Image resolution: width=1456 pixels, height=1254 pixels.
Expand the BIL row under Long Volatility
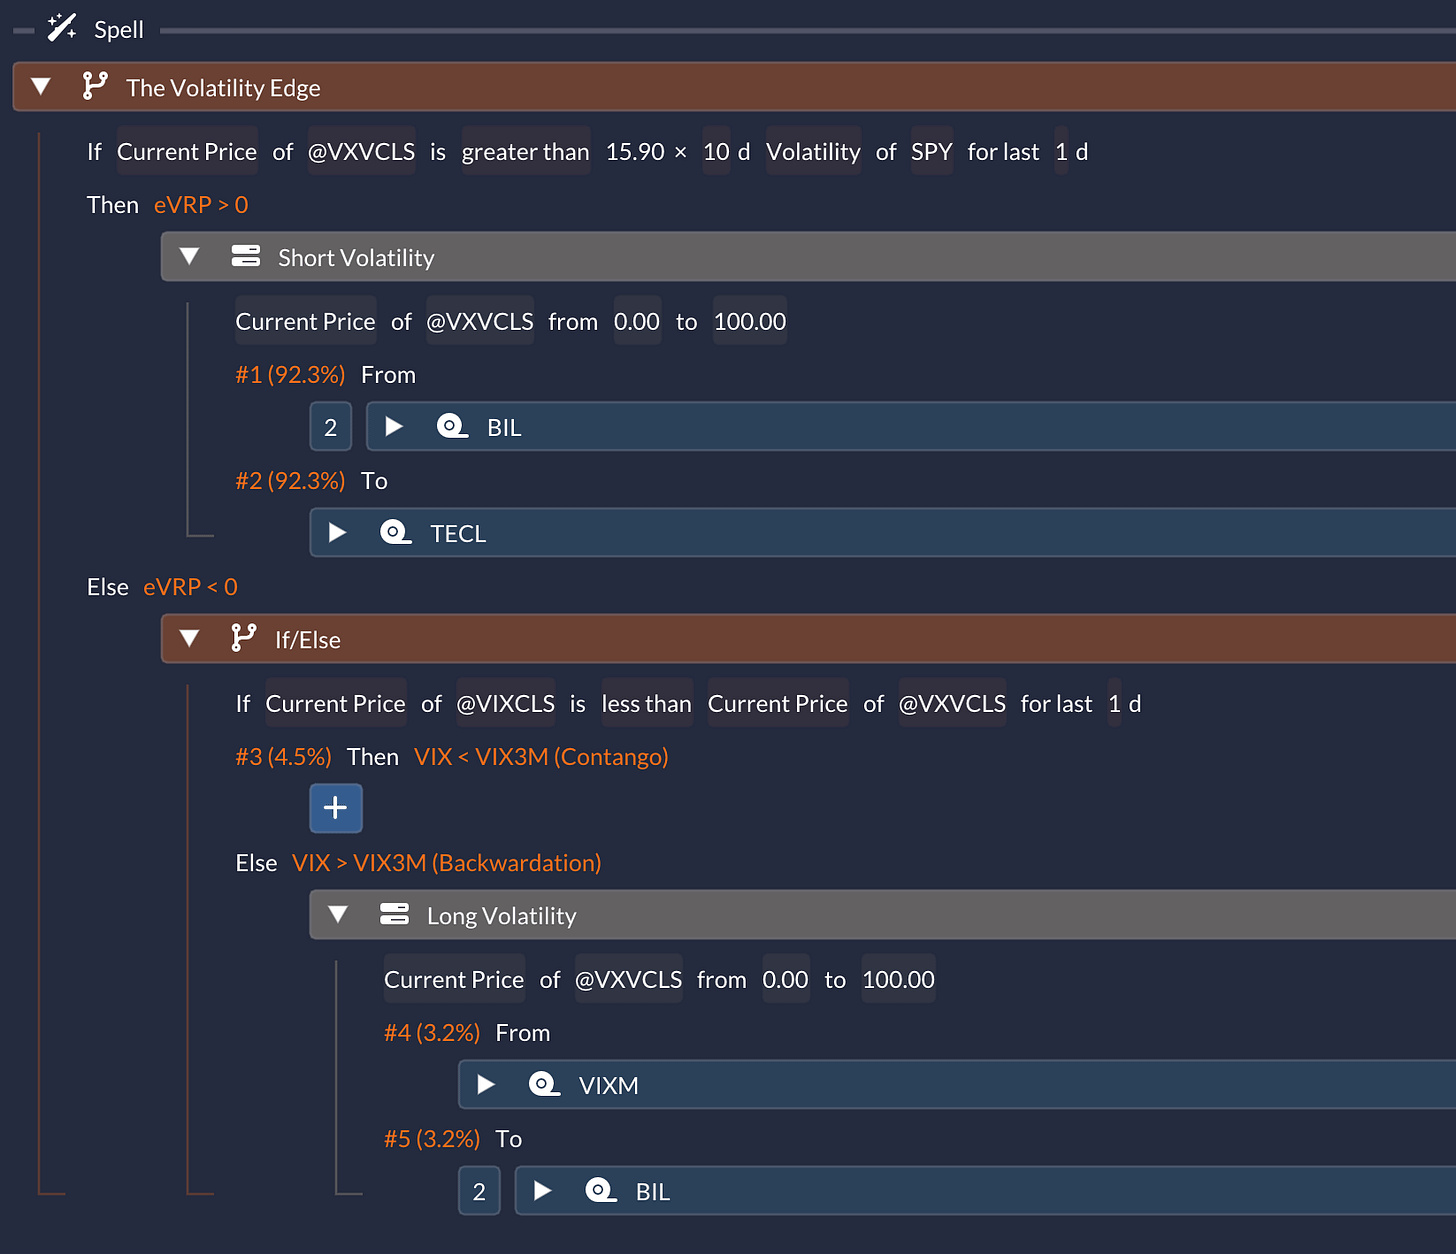543,1191
